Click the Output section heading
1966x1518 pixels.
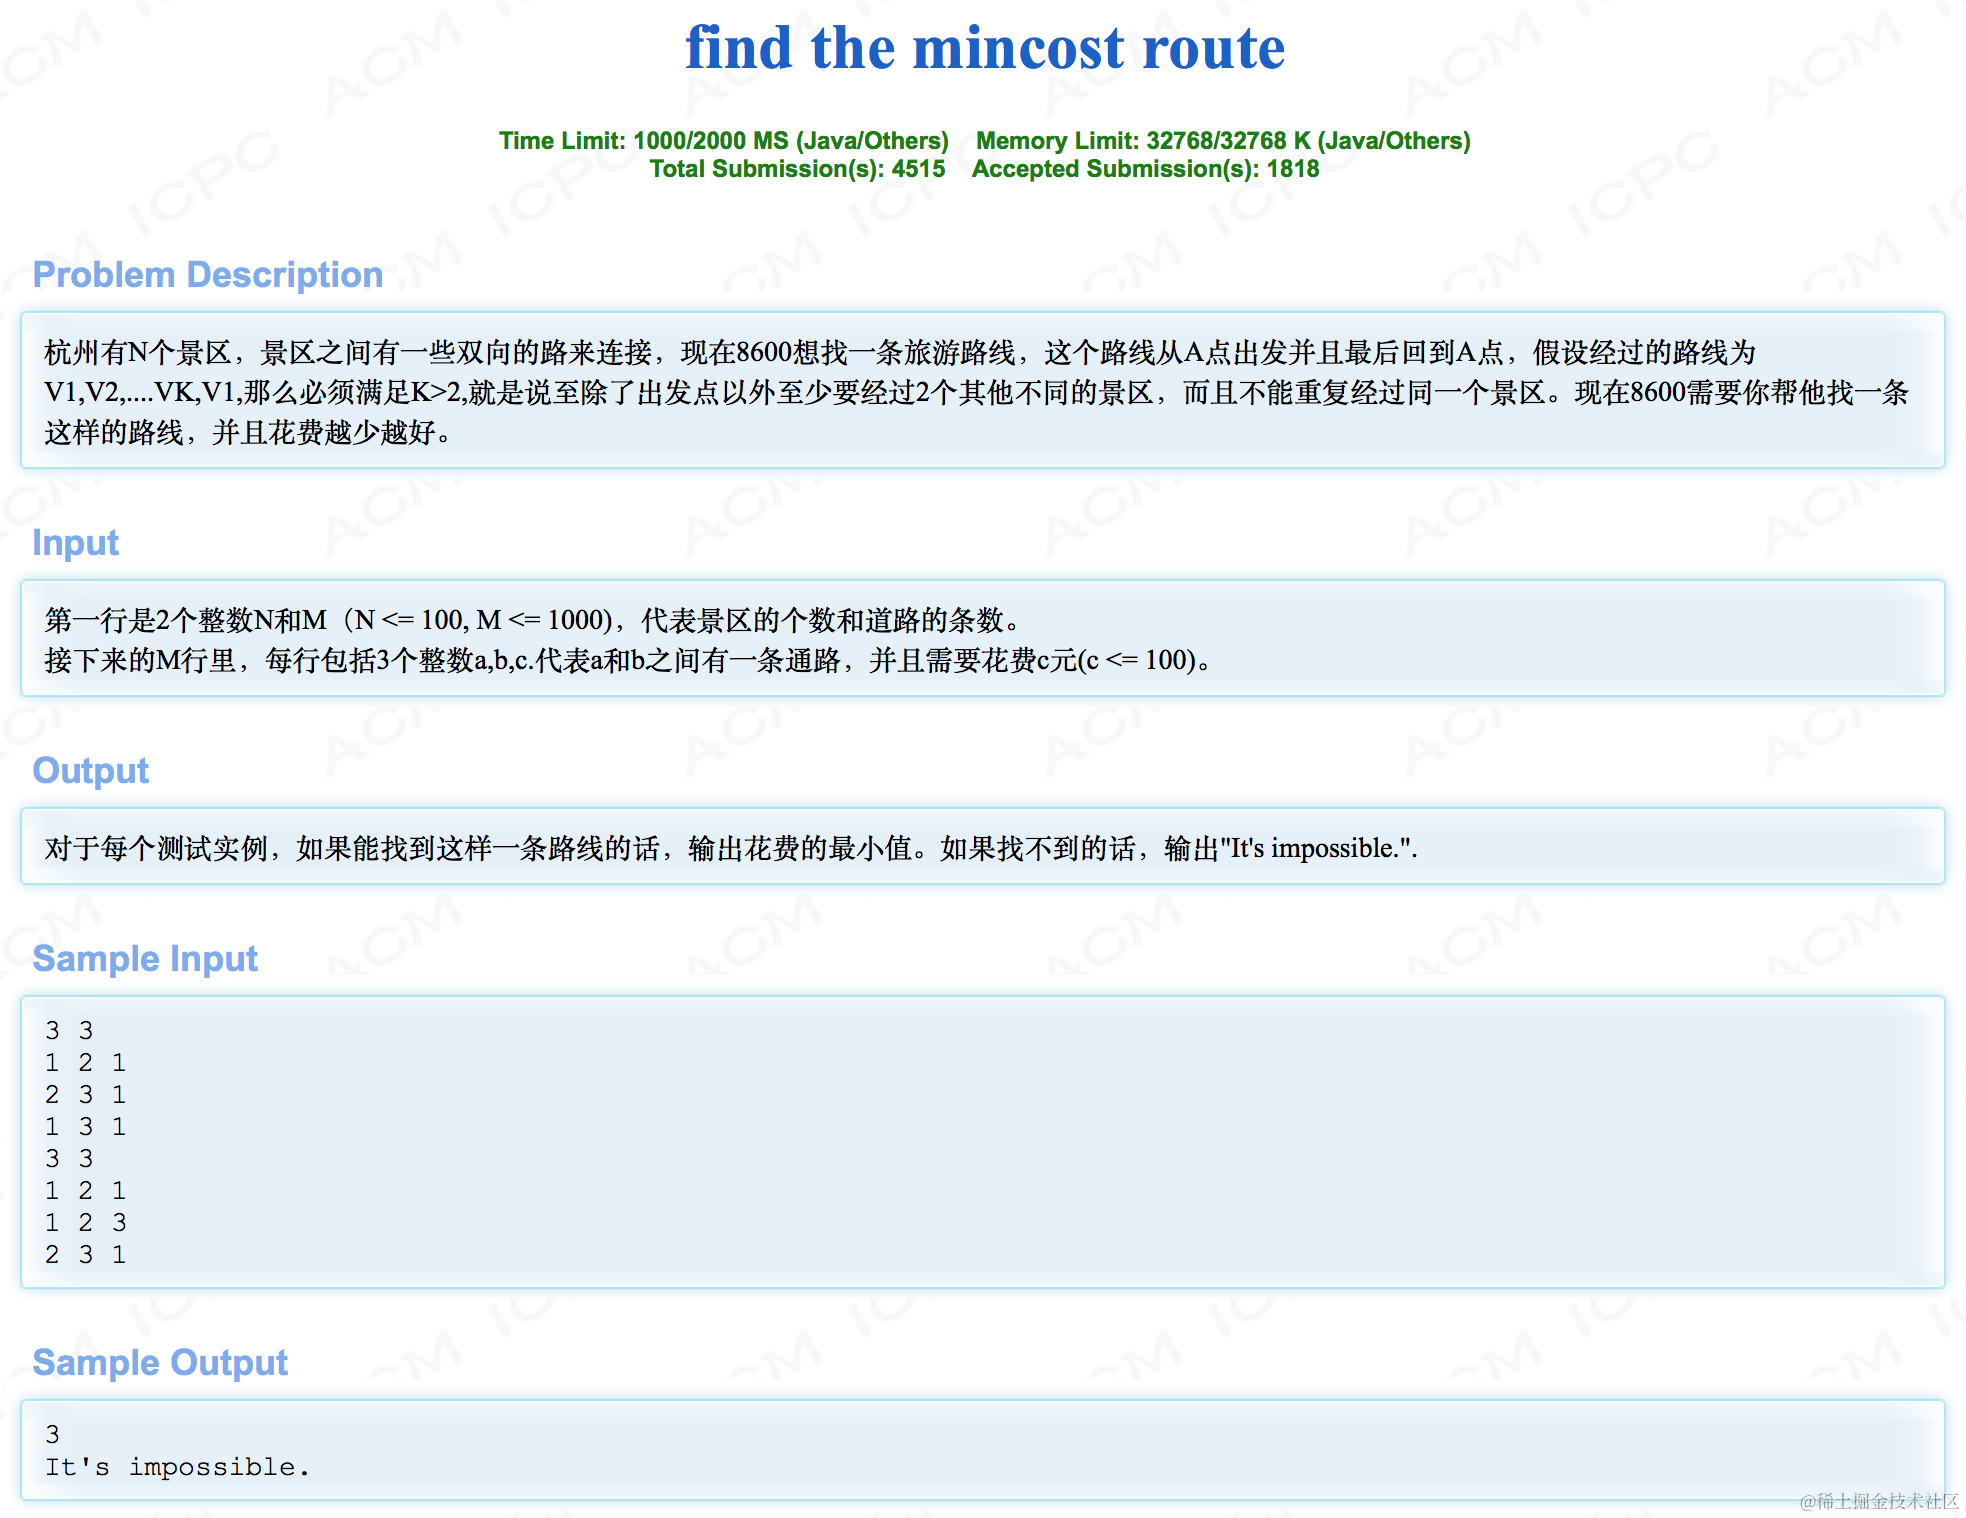pos(90,771)
